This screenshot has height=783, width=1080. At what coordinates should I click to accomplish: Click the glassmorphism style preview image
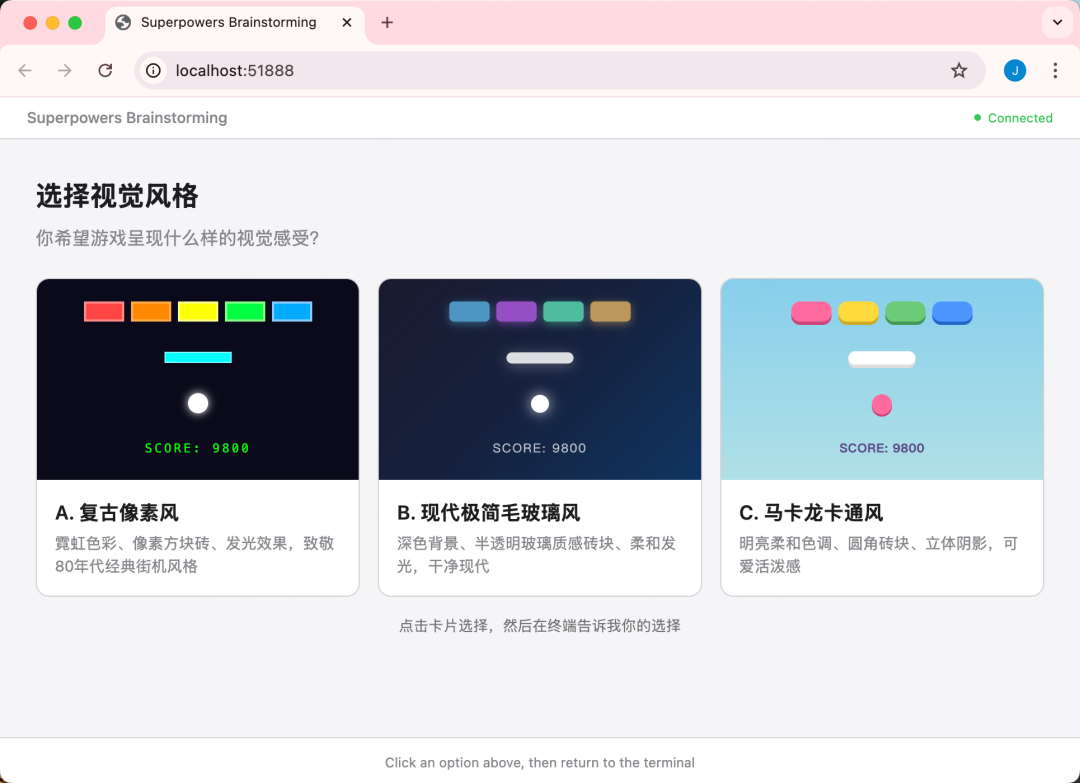coord(540,380)
